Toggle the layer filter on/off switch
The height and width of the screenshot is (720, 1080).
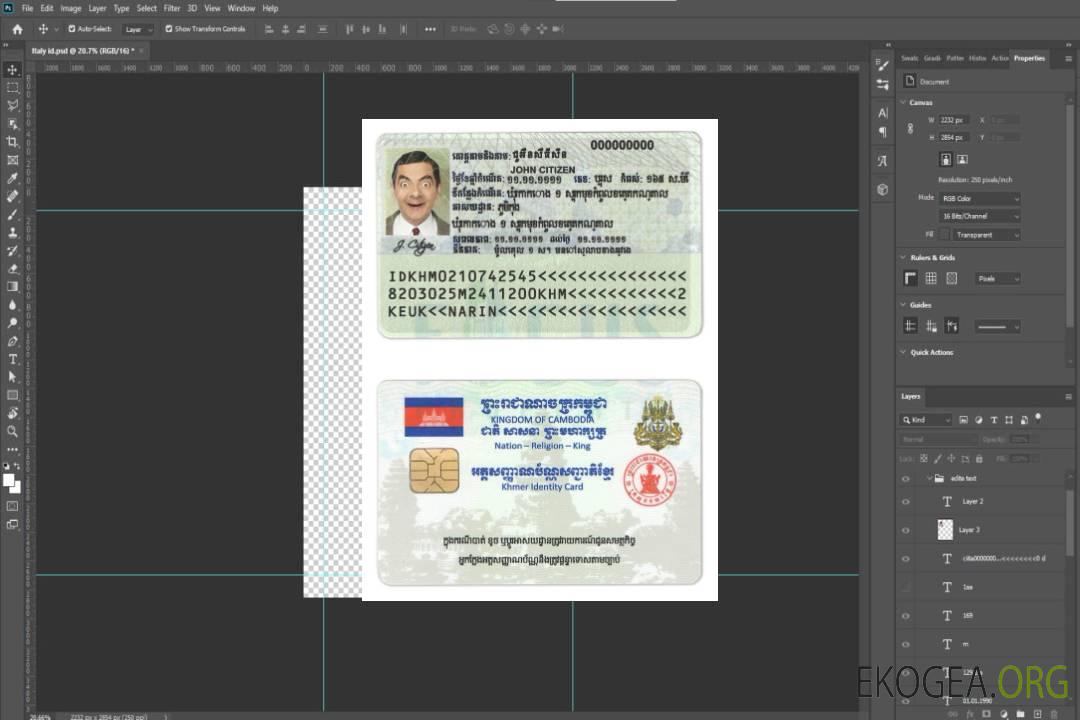[x=1038, y=418]
